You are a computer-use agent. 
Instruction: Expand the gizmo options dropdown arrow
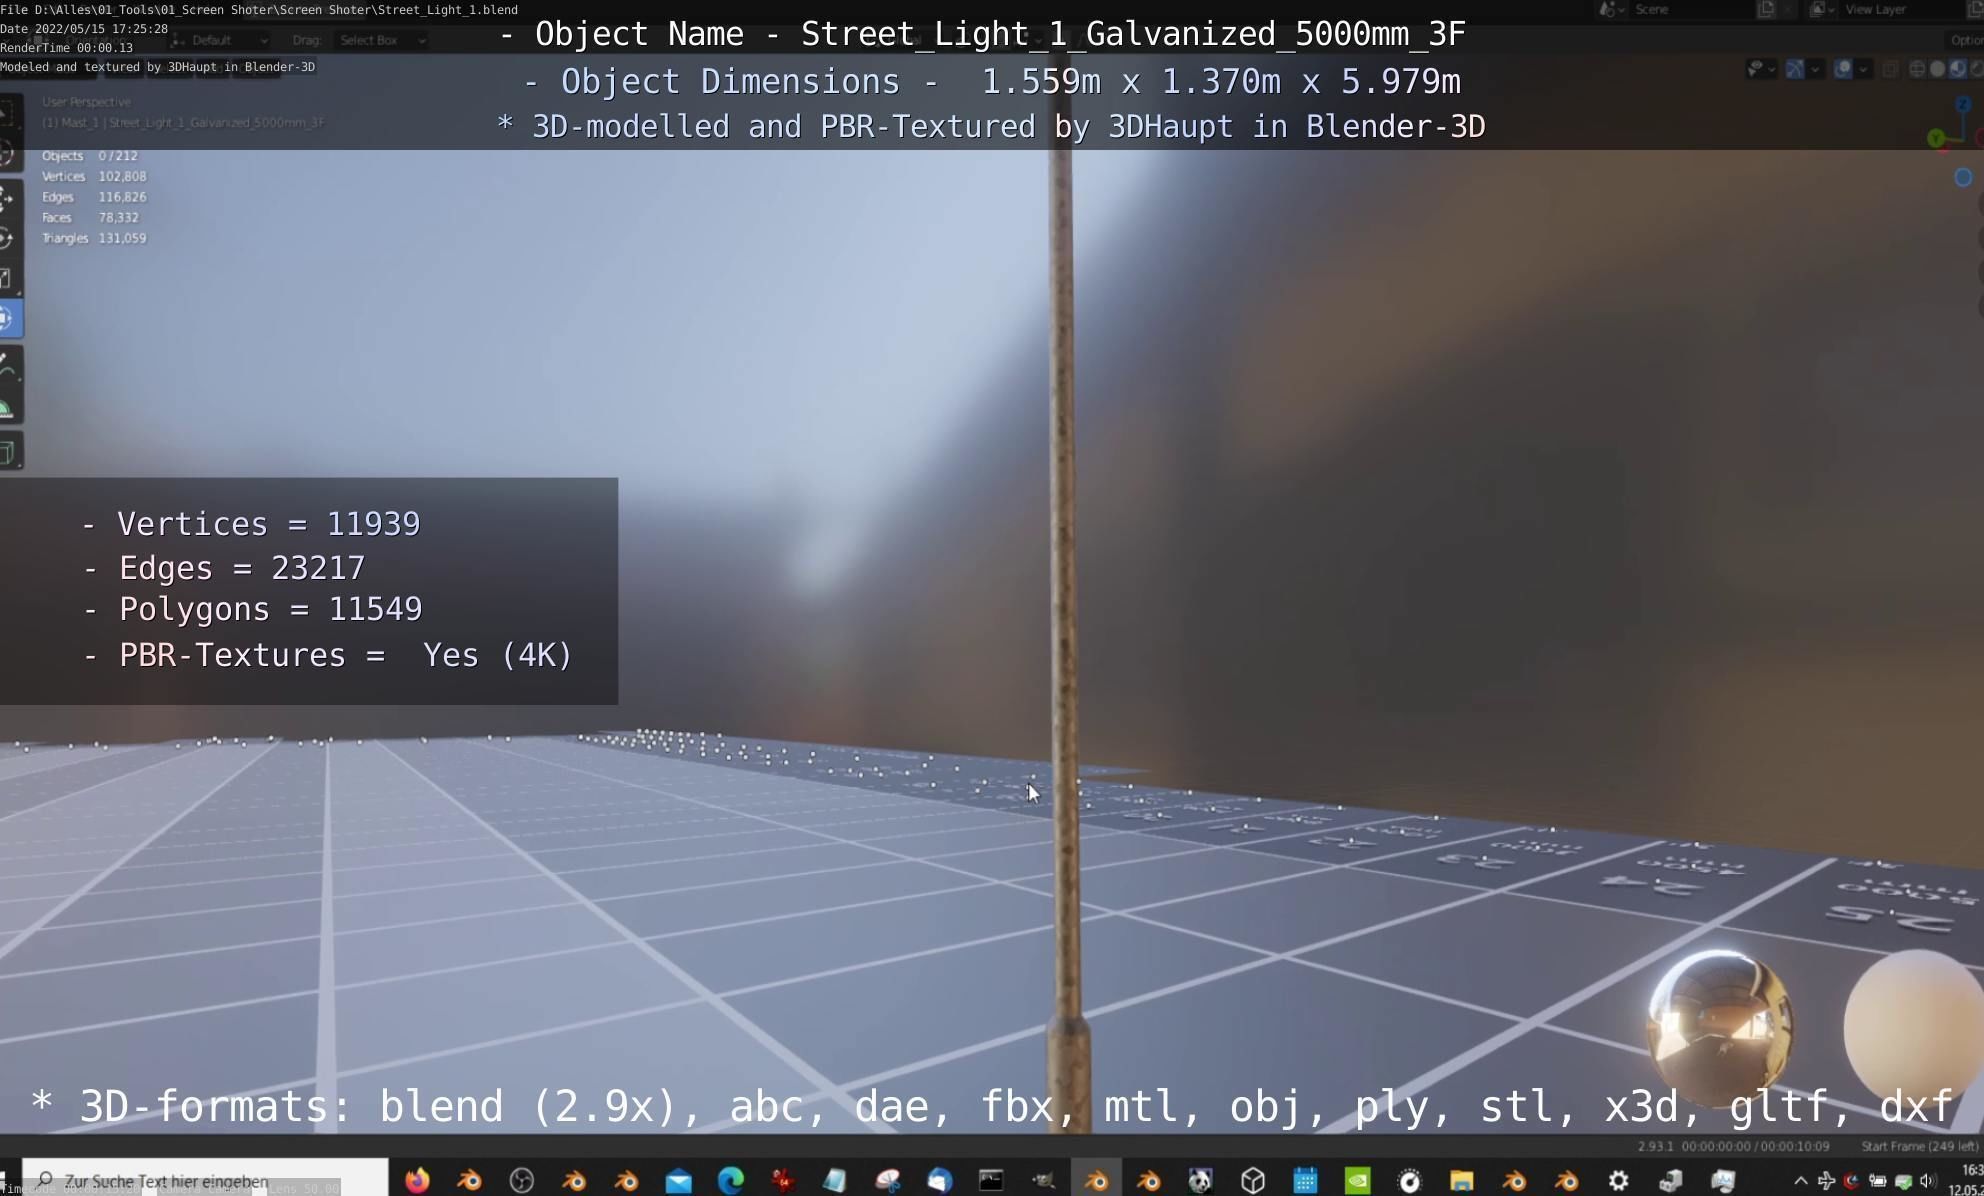1815,69
